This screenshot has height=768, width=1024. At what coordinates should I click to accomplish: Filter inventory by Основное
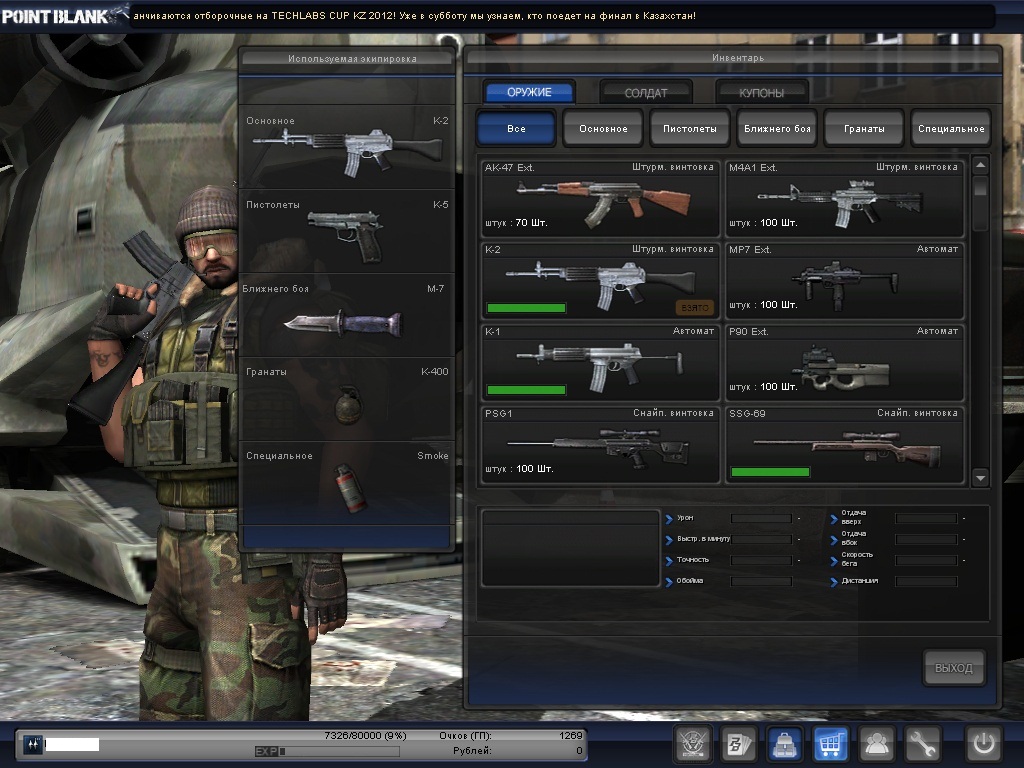pyautogui.click(x=603, y=129)
